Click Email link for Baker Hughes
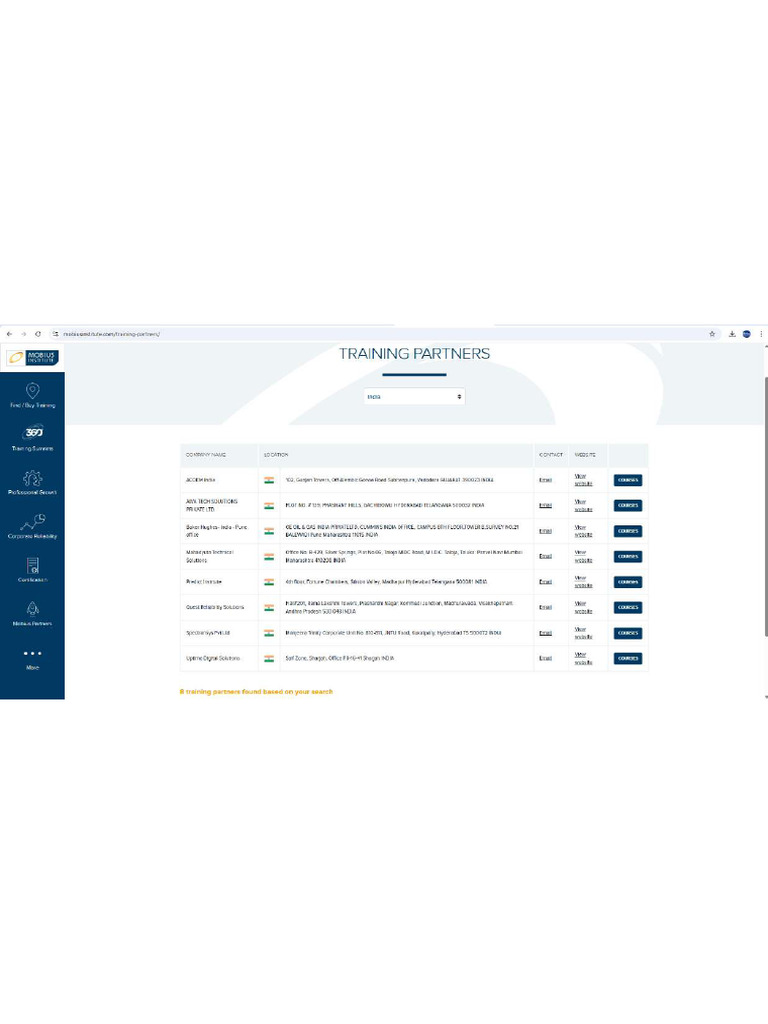The image size is (768, 1024). click(545, 531)
